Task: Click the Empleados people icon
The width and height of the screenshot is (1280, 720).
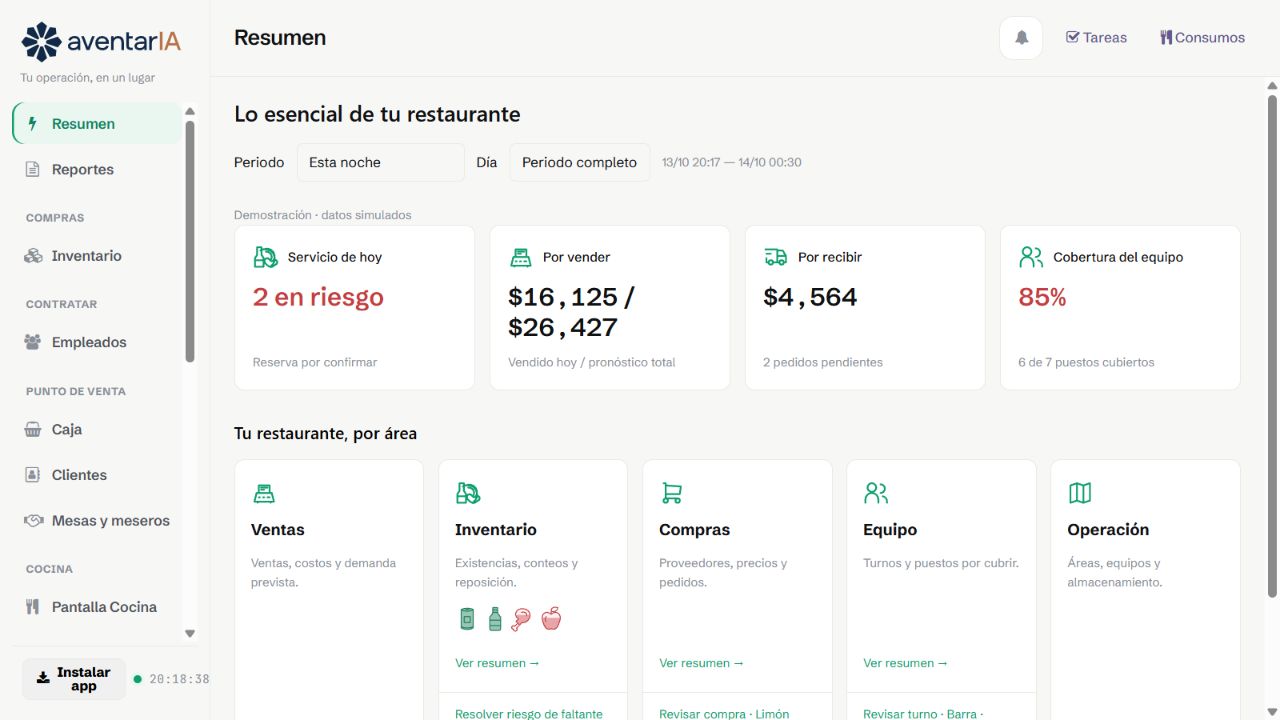Action: click(33, 342)
